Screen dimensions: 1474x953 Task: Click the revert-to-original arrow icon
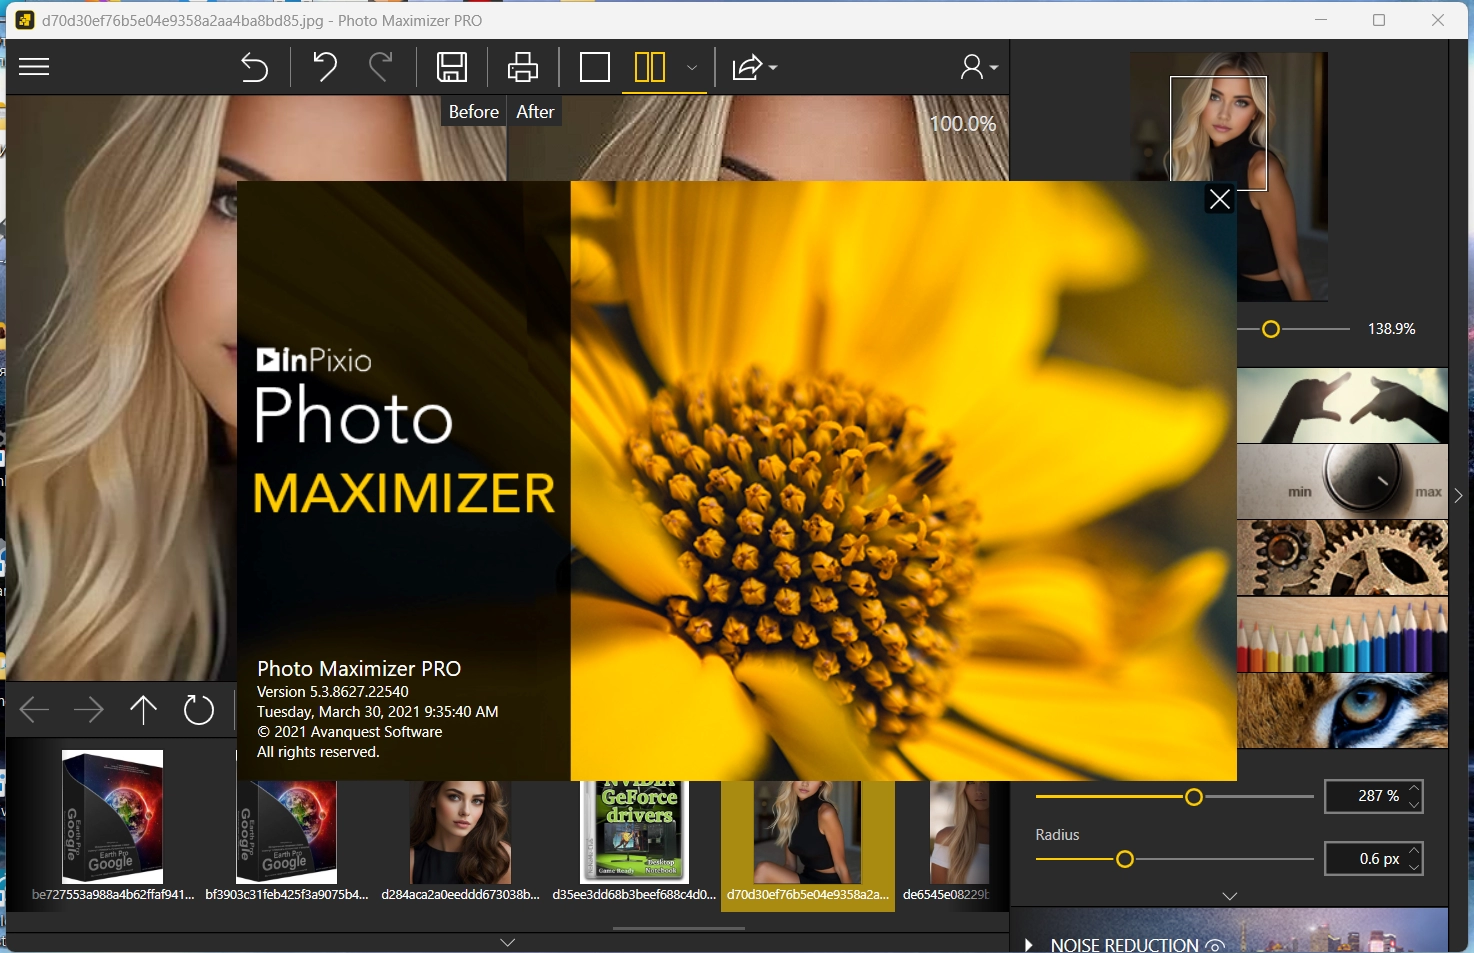click(x=254, y=67)
